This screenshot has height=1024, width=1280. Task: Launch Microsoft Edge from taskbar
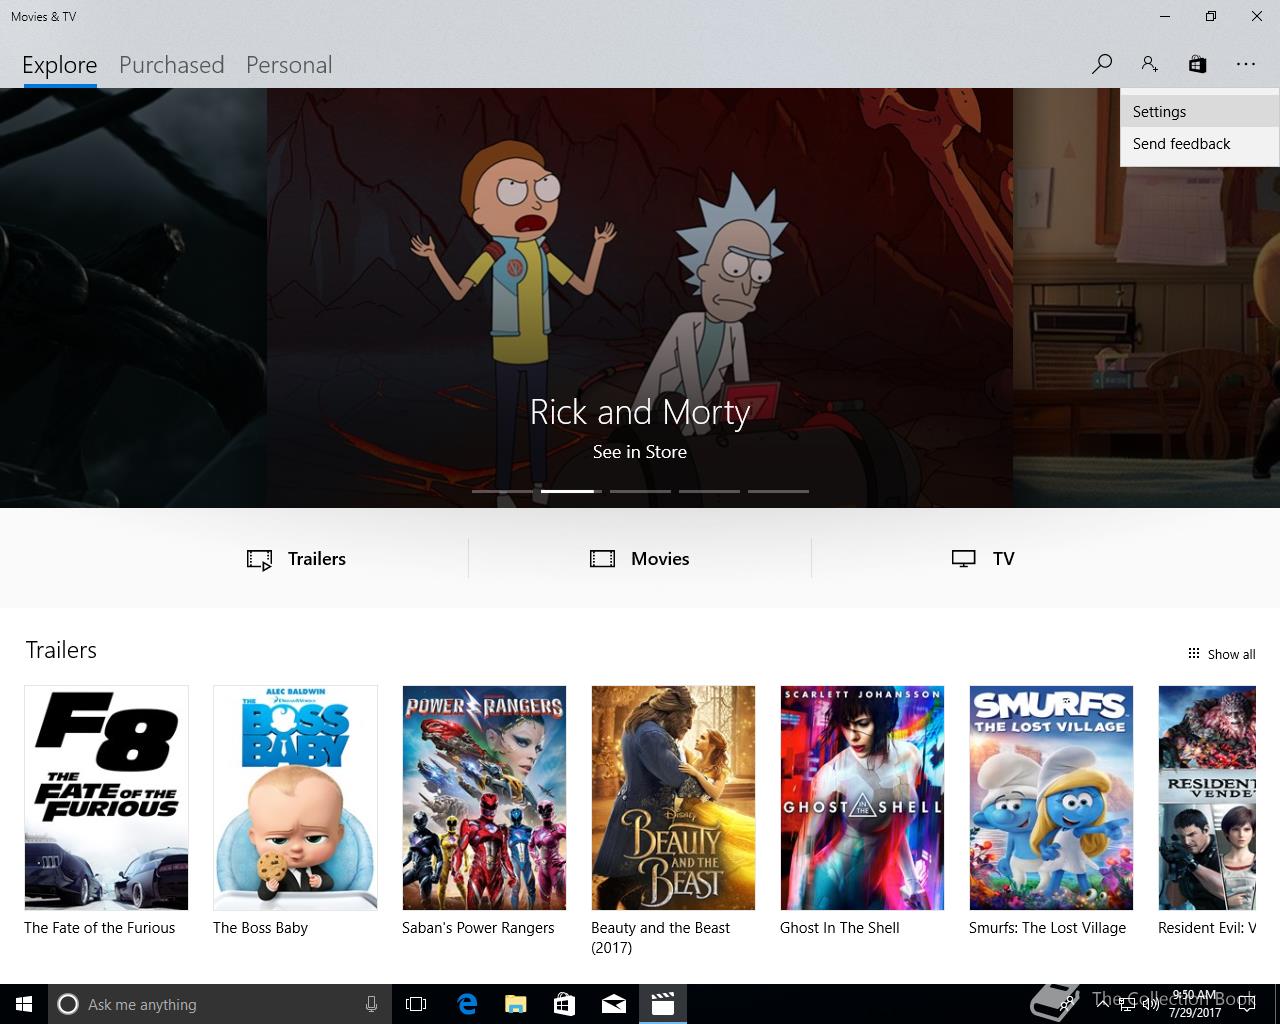[x=466, y=1004]
